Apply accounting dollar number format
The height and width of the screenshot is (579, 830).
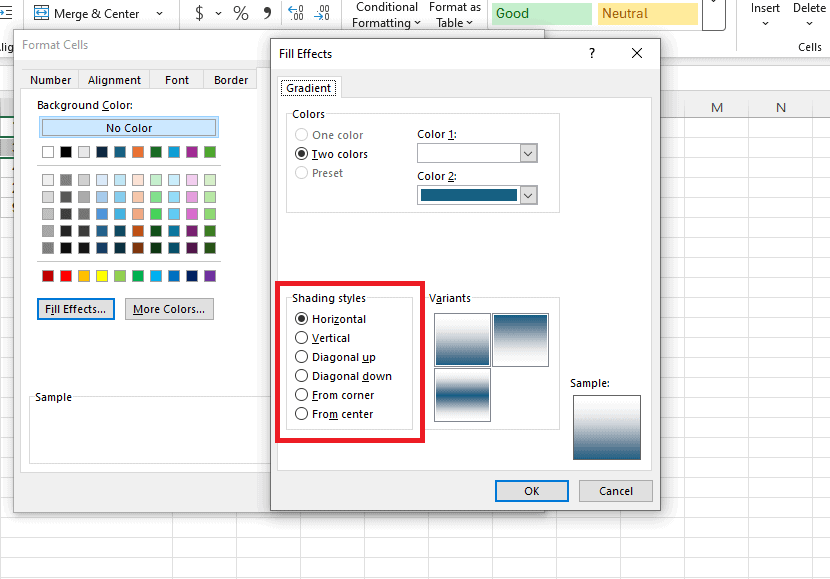199,13
